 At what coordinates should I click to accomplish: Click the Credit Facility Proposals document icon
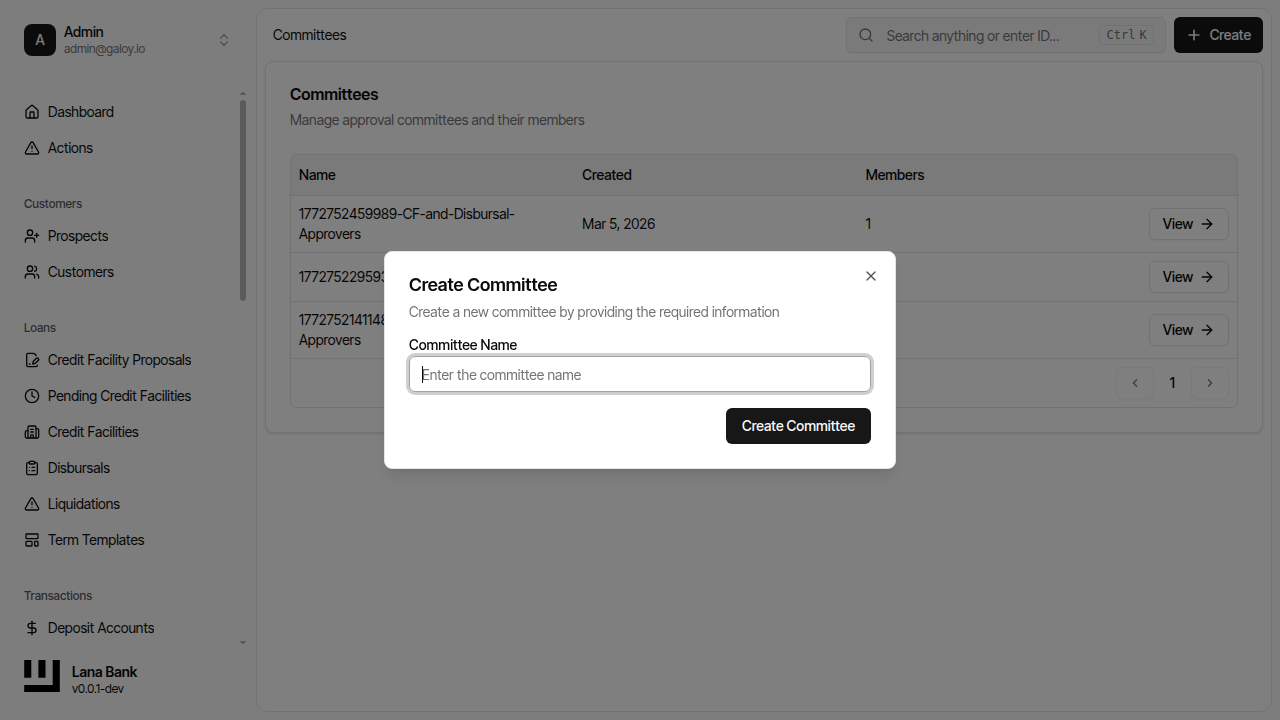click(x=31, y=359)
